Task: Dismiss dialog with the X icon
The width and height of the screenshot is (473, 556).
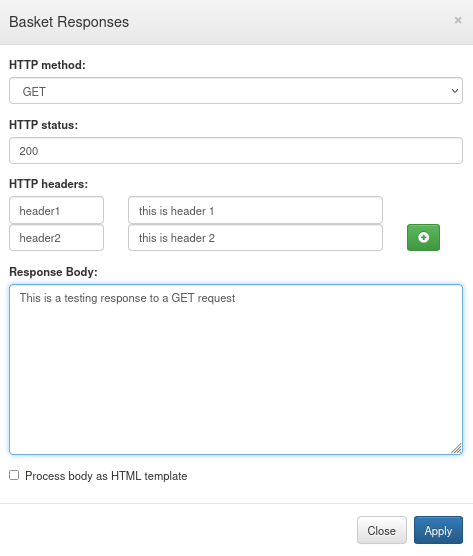Action: tap(458, 20)
